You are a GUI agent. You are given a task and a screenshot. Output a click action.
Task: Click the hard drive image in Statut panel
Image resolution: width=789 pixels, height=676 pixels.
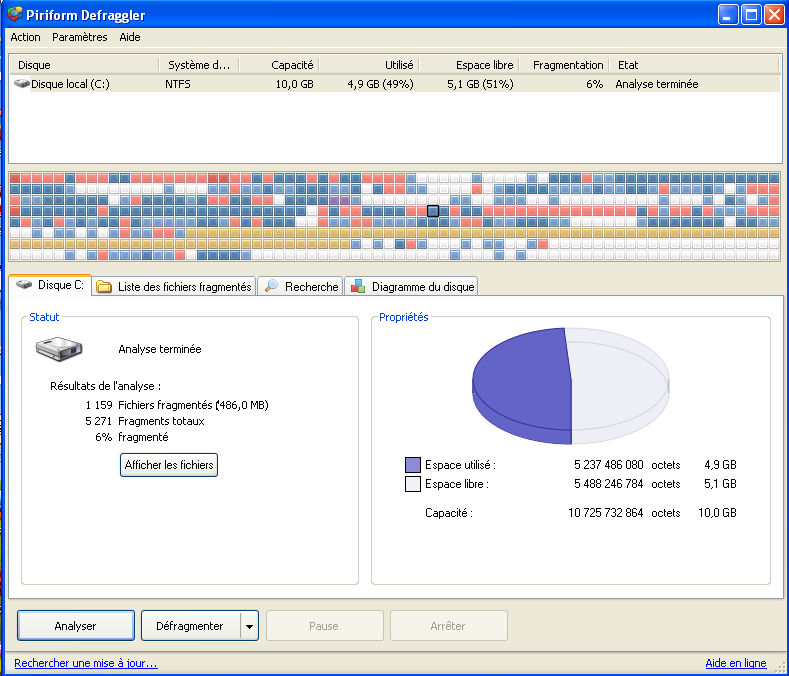(59, 349)
